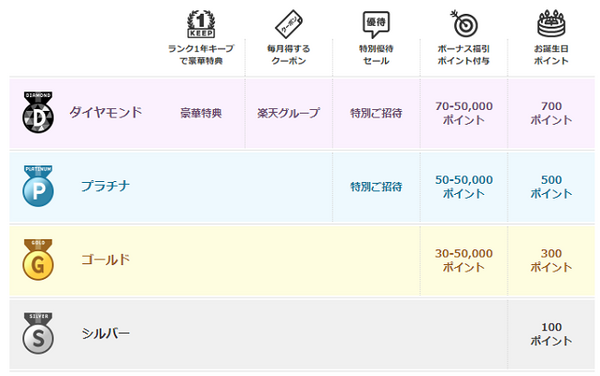Click 特別ご招待 in the Platinum row
600x376 pixels.
click(x=376, y=187)
